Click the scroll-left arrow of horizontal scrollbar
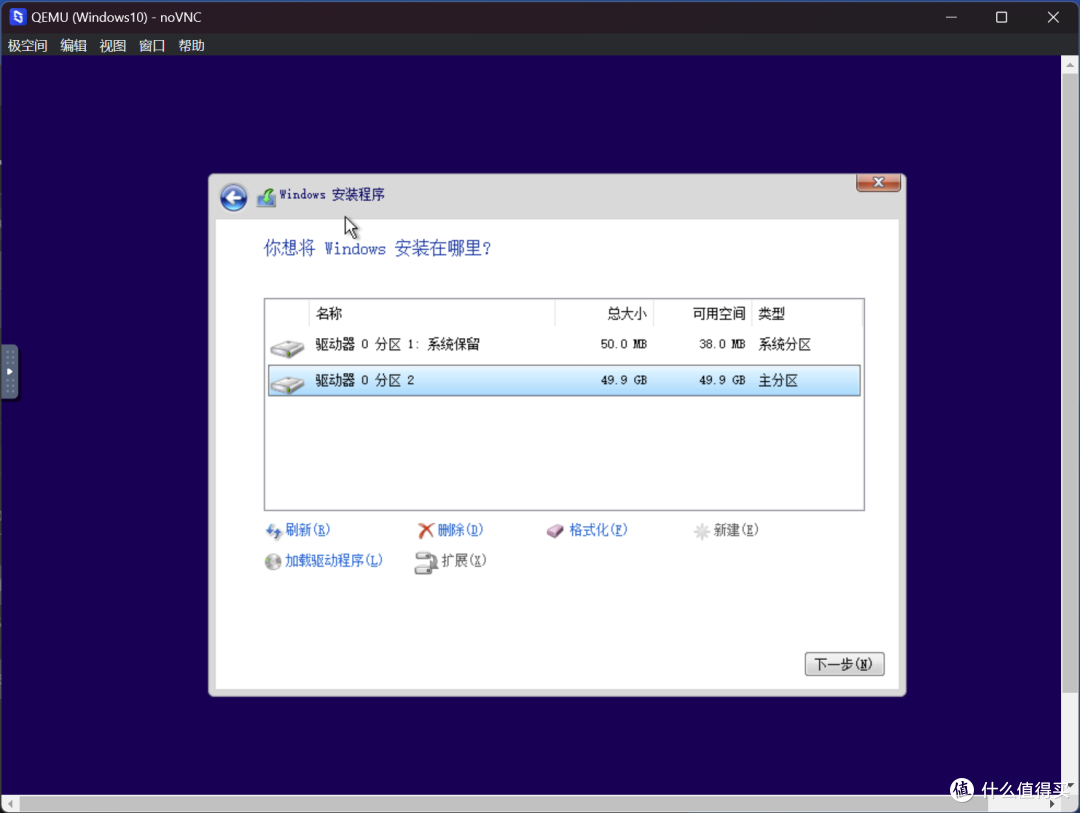 pos(10,804)
